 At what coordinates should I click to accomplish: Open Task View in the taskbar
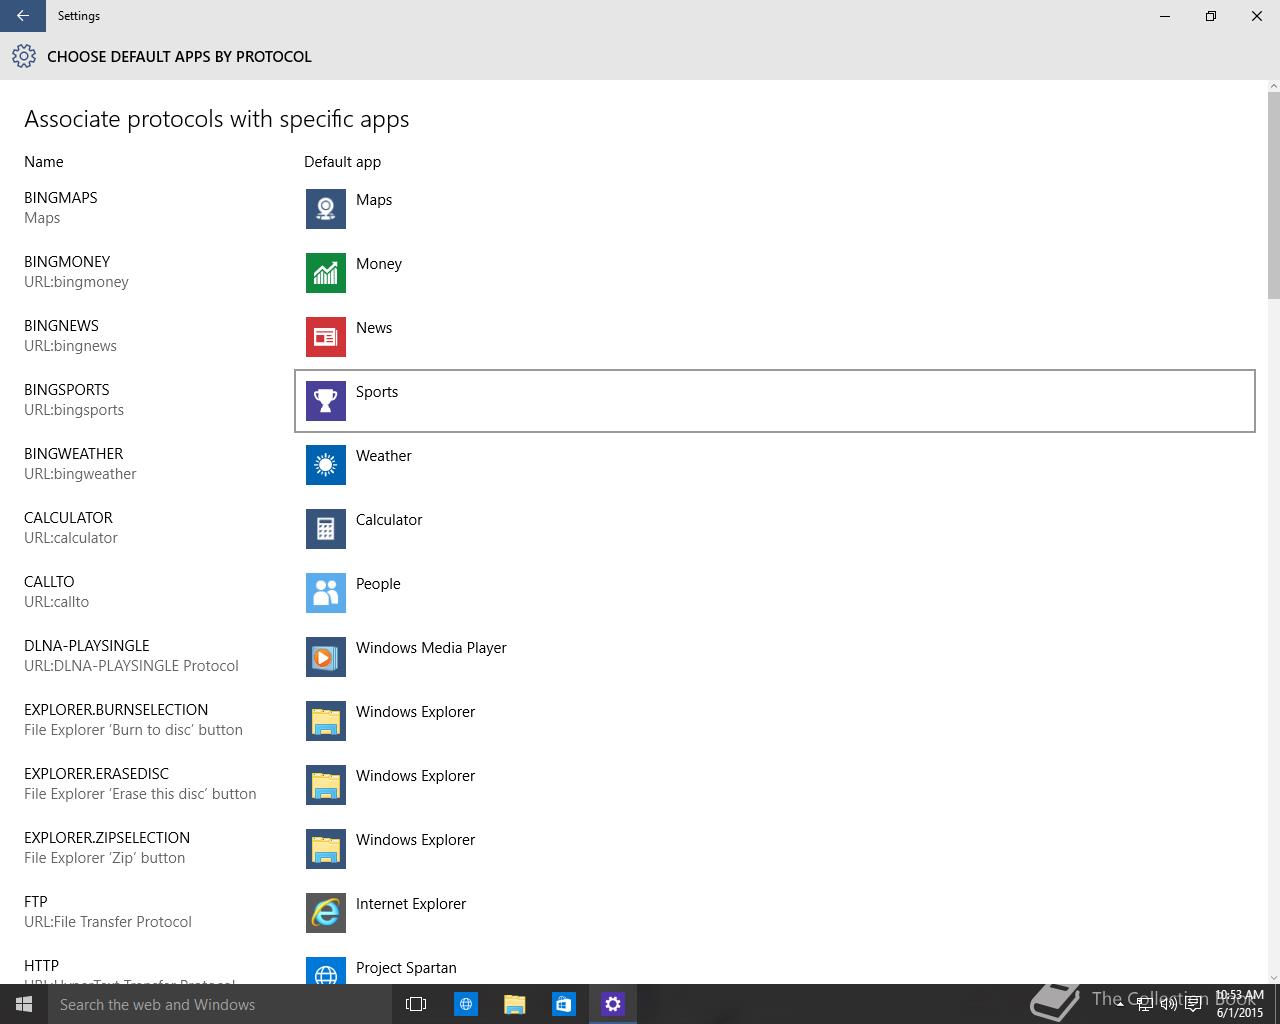[x=416, y=1004]
